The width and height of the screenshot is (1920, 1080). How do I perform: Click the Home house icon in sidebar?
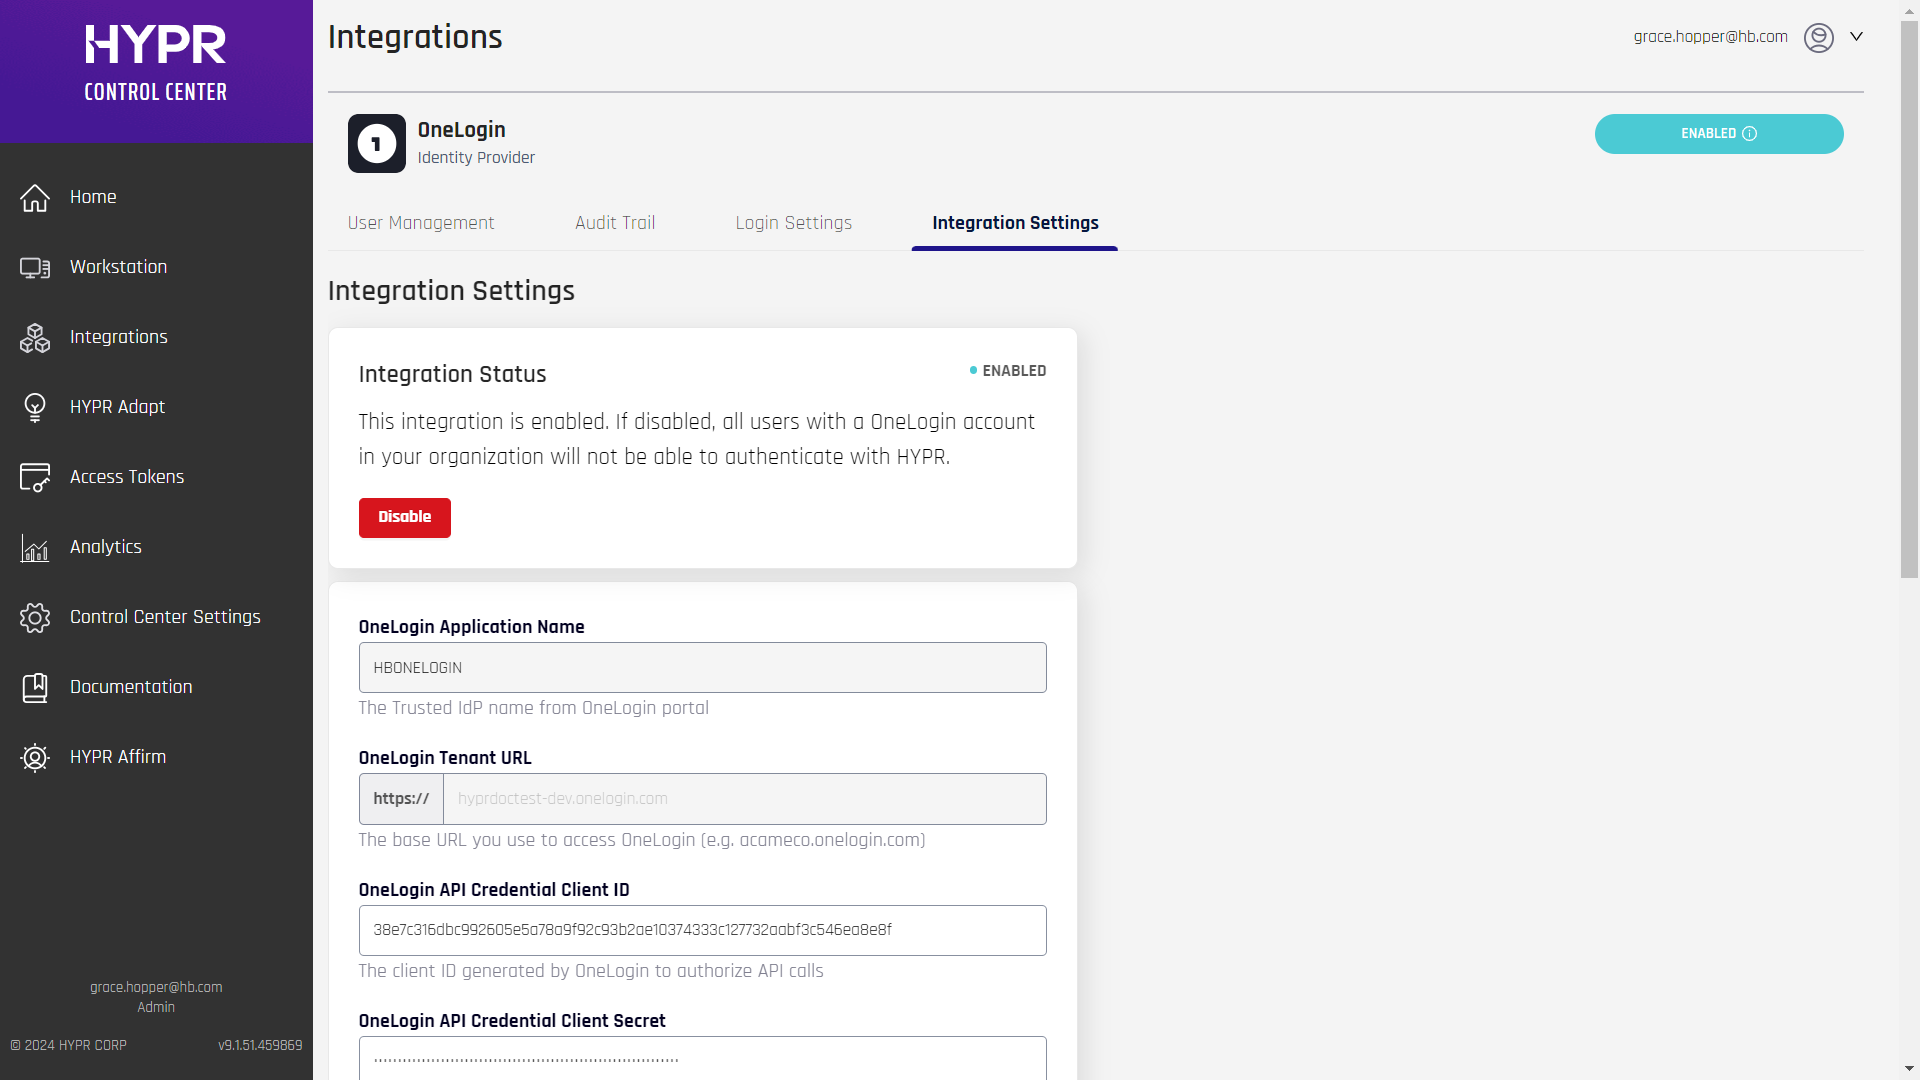35,198
